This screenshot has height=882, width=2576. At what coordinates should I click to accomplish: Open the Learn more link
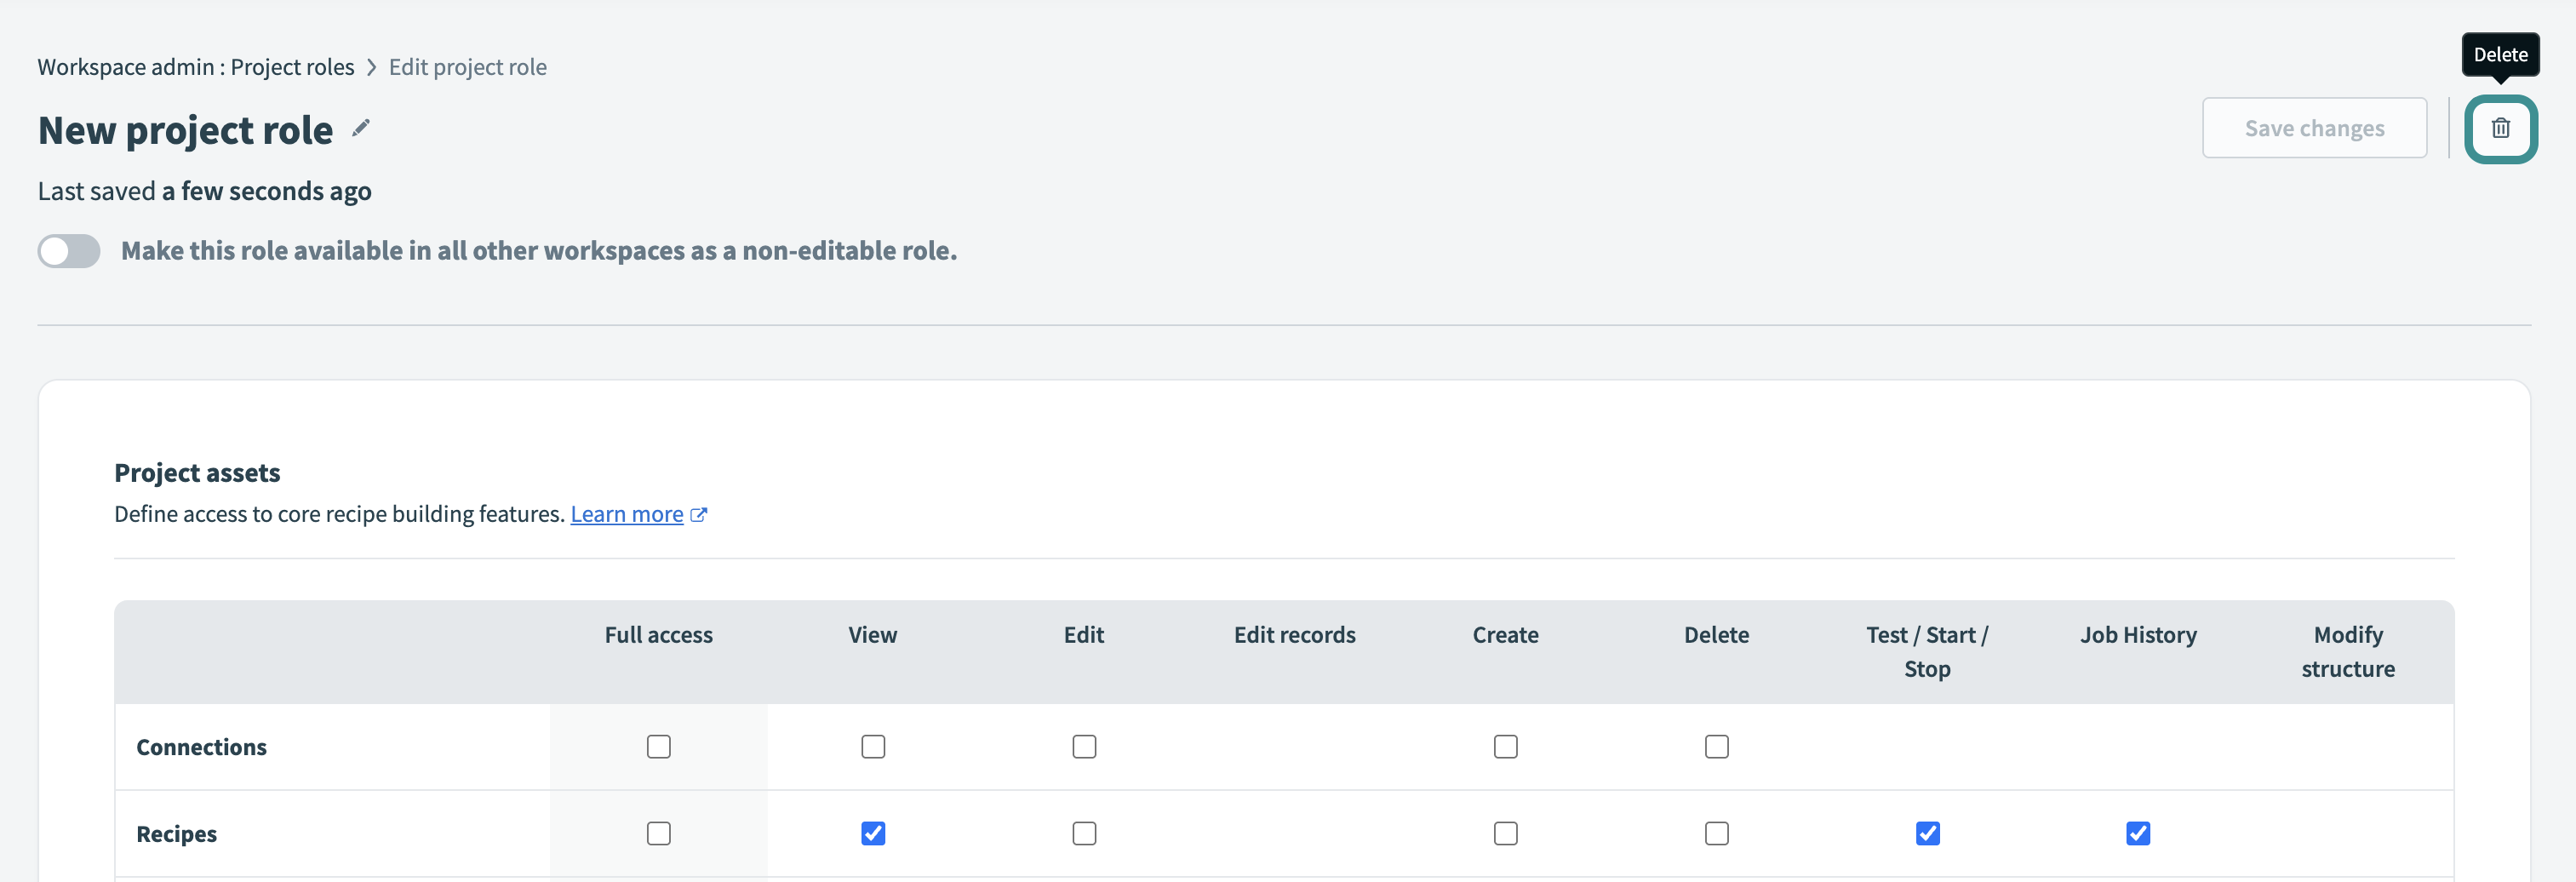(626, 513)
